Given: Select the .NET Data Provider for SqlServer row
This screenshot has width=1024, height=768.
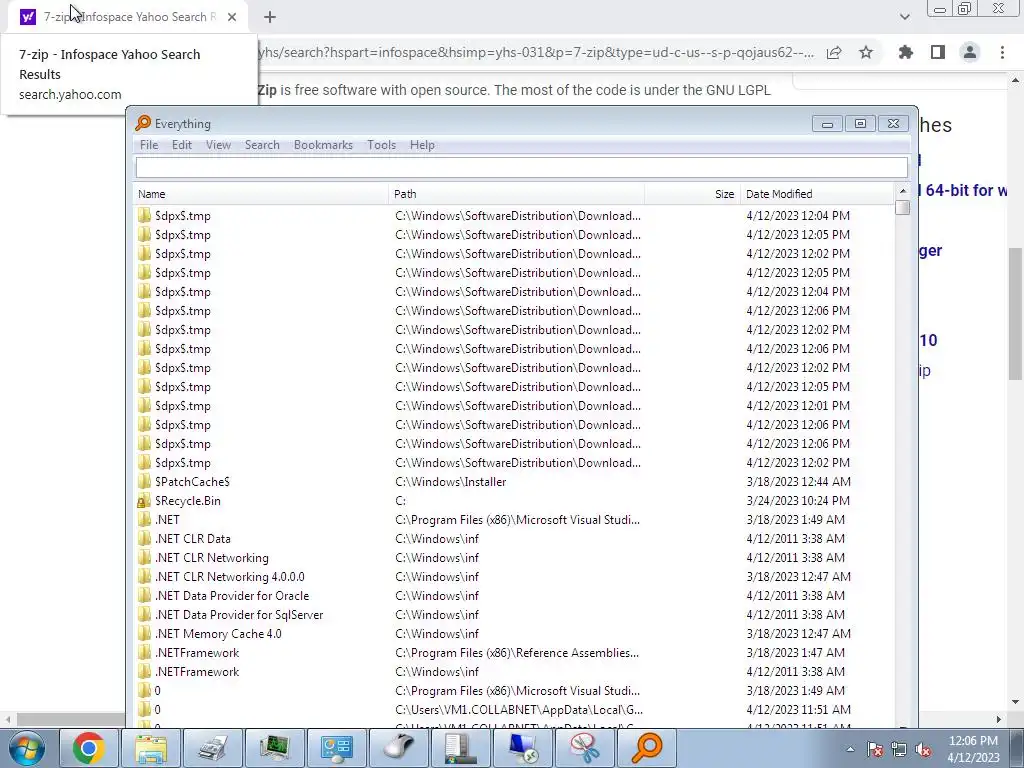Looking at the screenshot, I should (239, 615).
